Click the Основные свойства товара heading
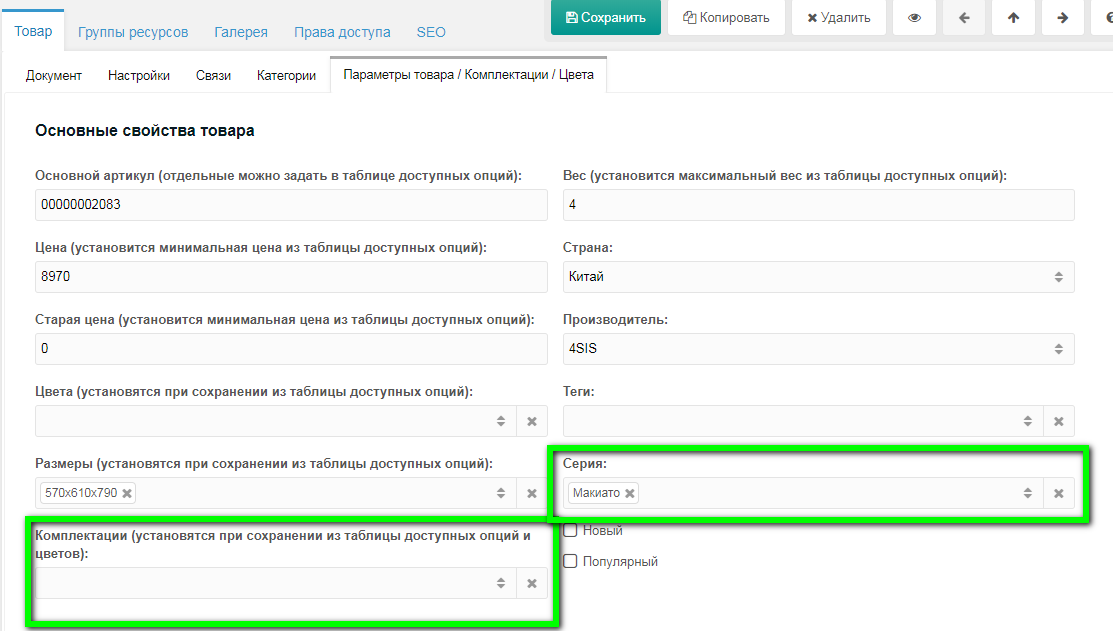 145,131
